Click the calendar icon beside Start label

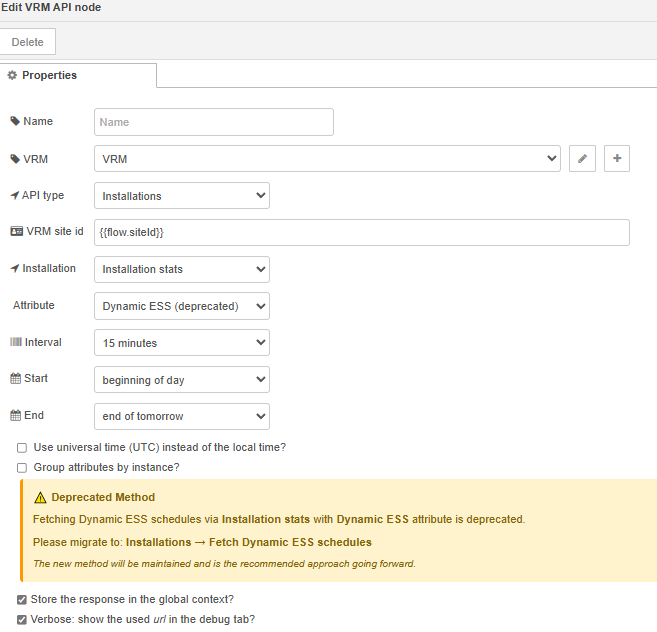coord(15,379)
